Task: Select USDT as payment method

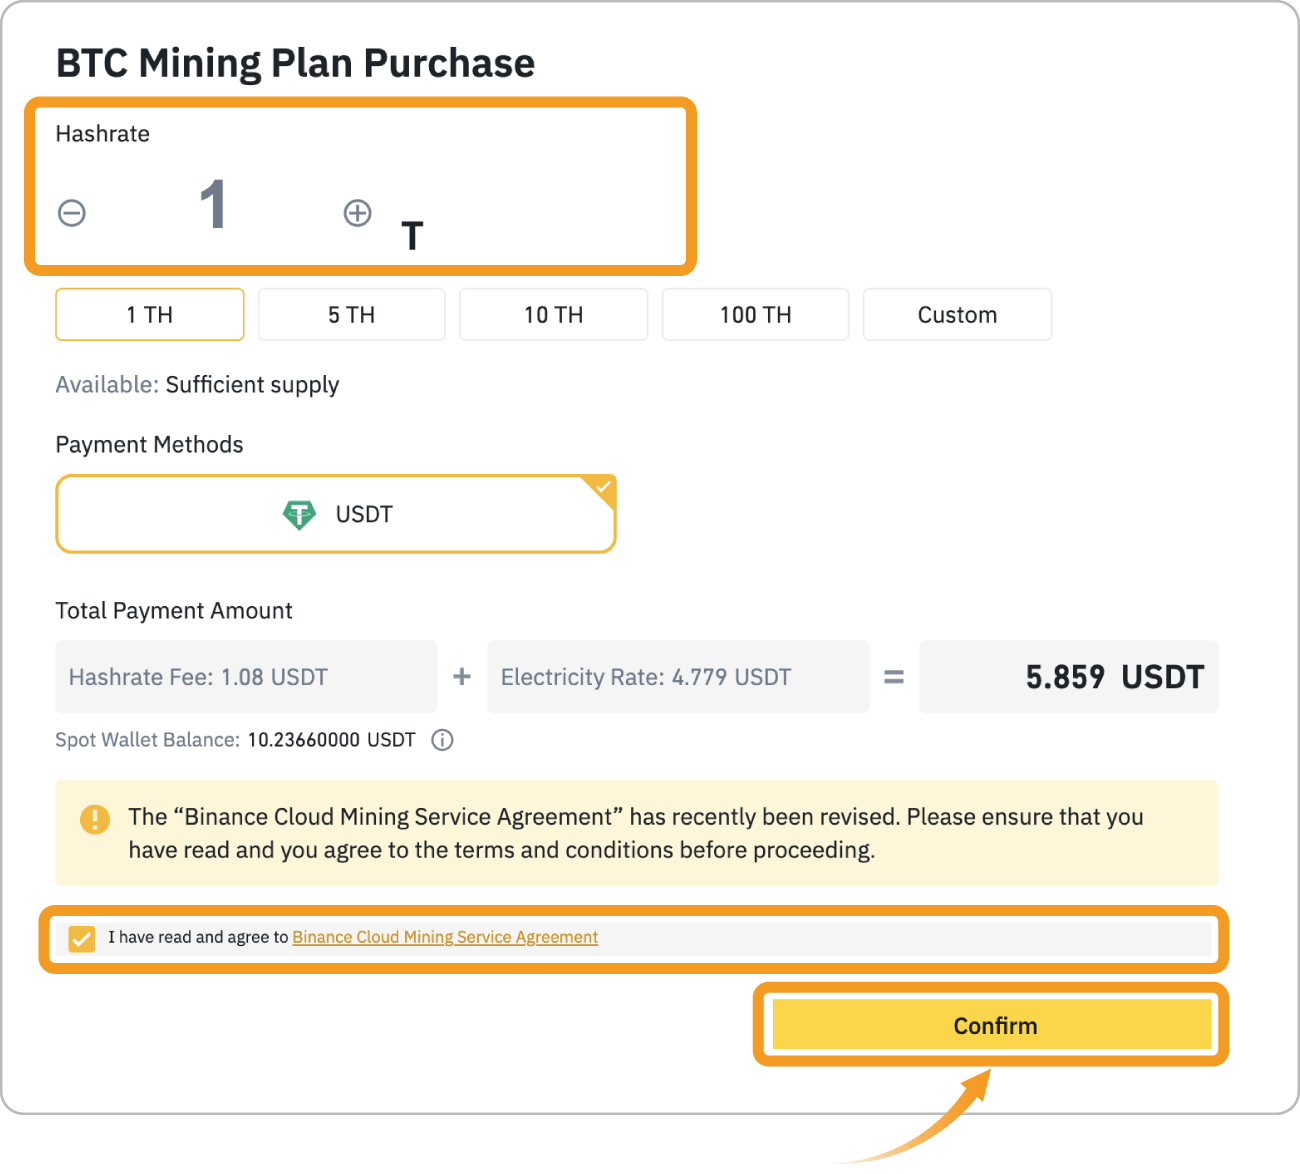Action: 336,514
